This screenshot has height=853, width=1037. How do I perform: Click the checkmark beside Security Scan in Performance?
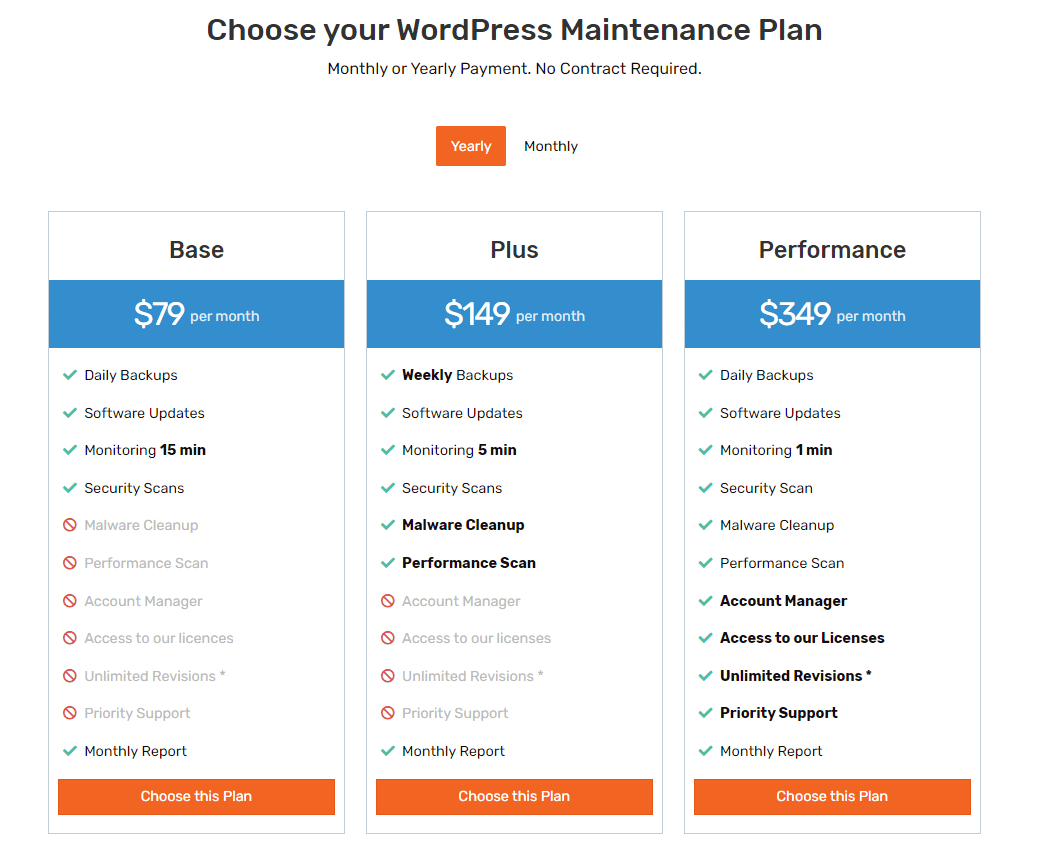pyautogui.click(x=706, y=488)
